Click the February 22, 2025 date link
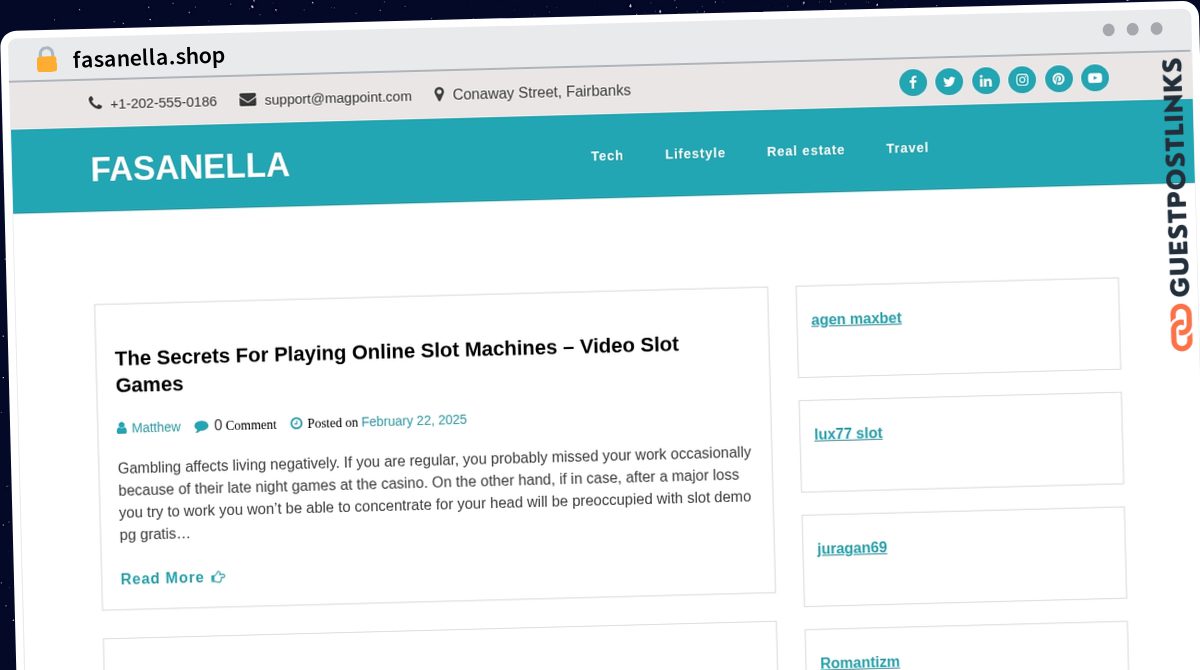Screen dimensions: 1200x670 point(414,420)
